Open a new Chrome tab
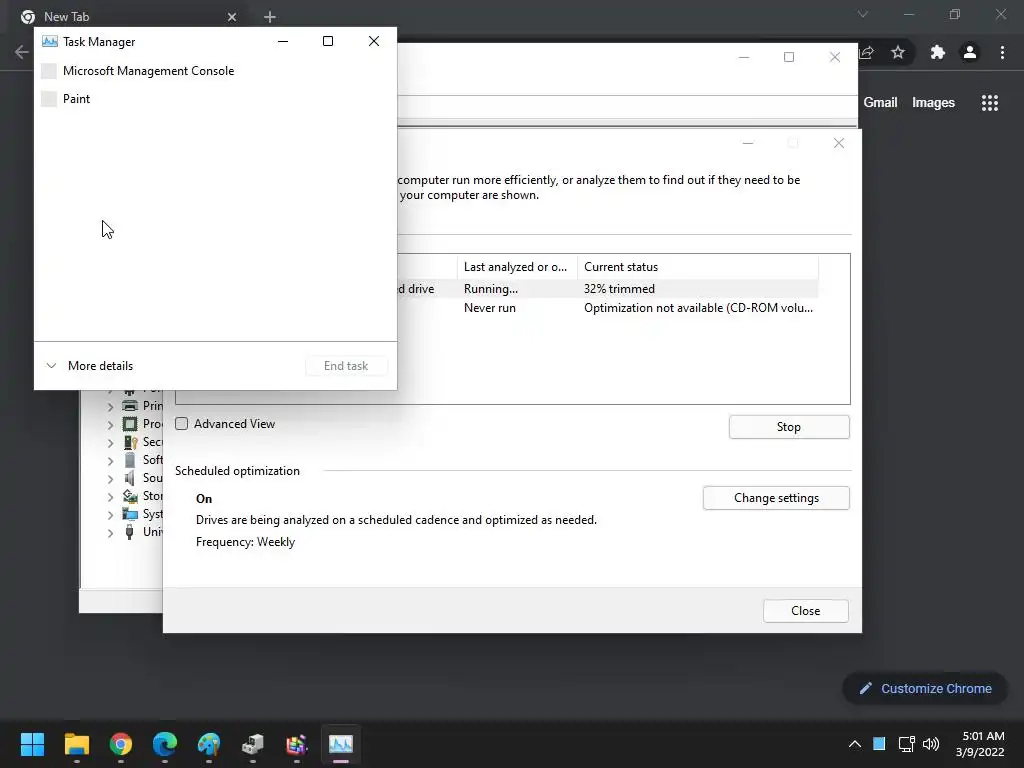The width and height of the screenshot is (1024, 768). pyautogui.click(x=270, y=17)
